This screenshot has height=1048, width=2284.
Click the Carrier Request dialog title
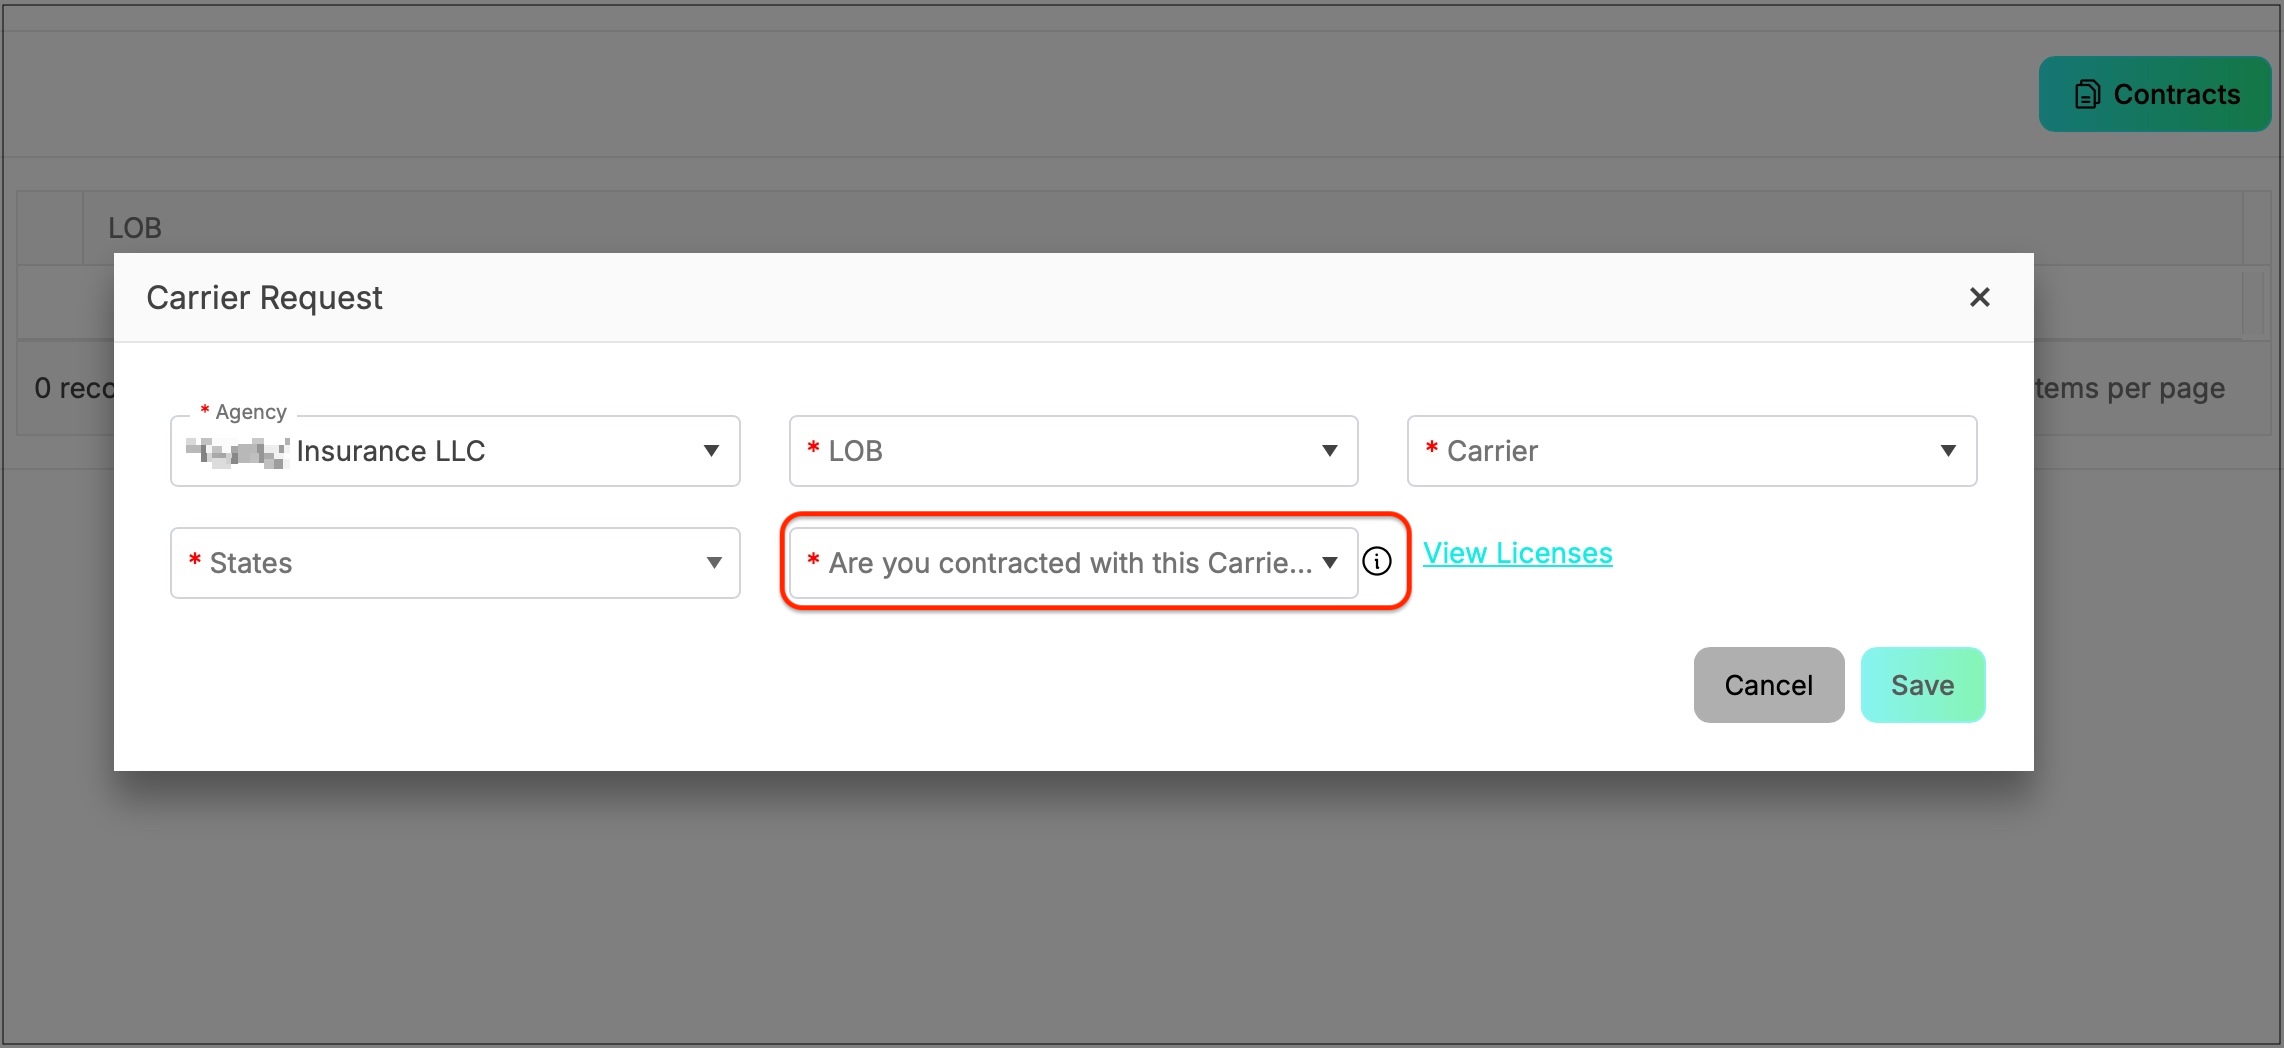point(264,298)
